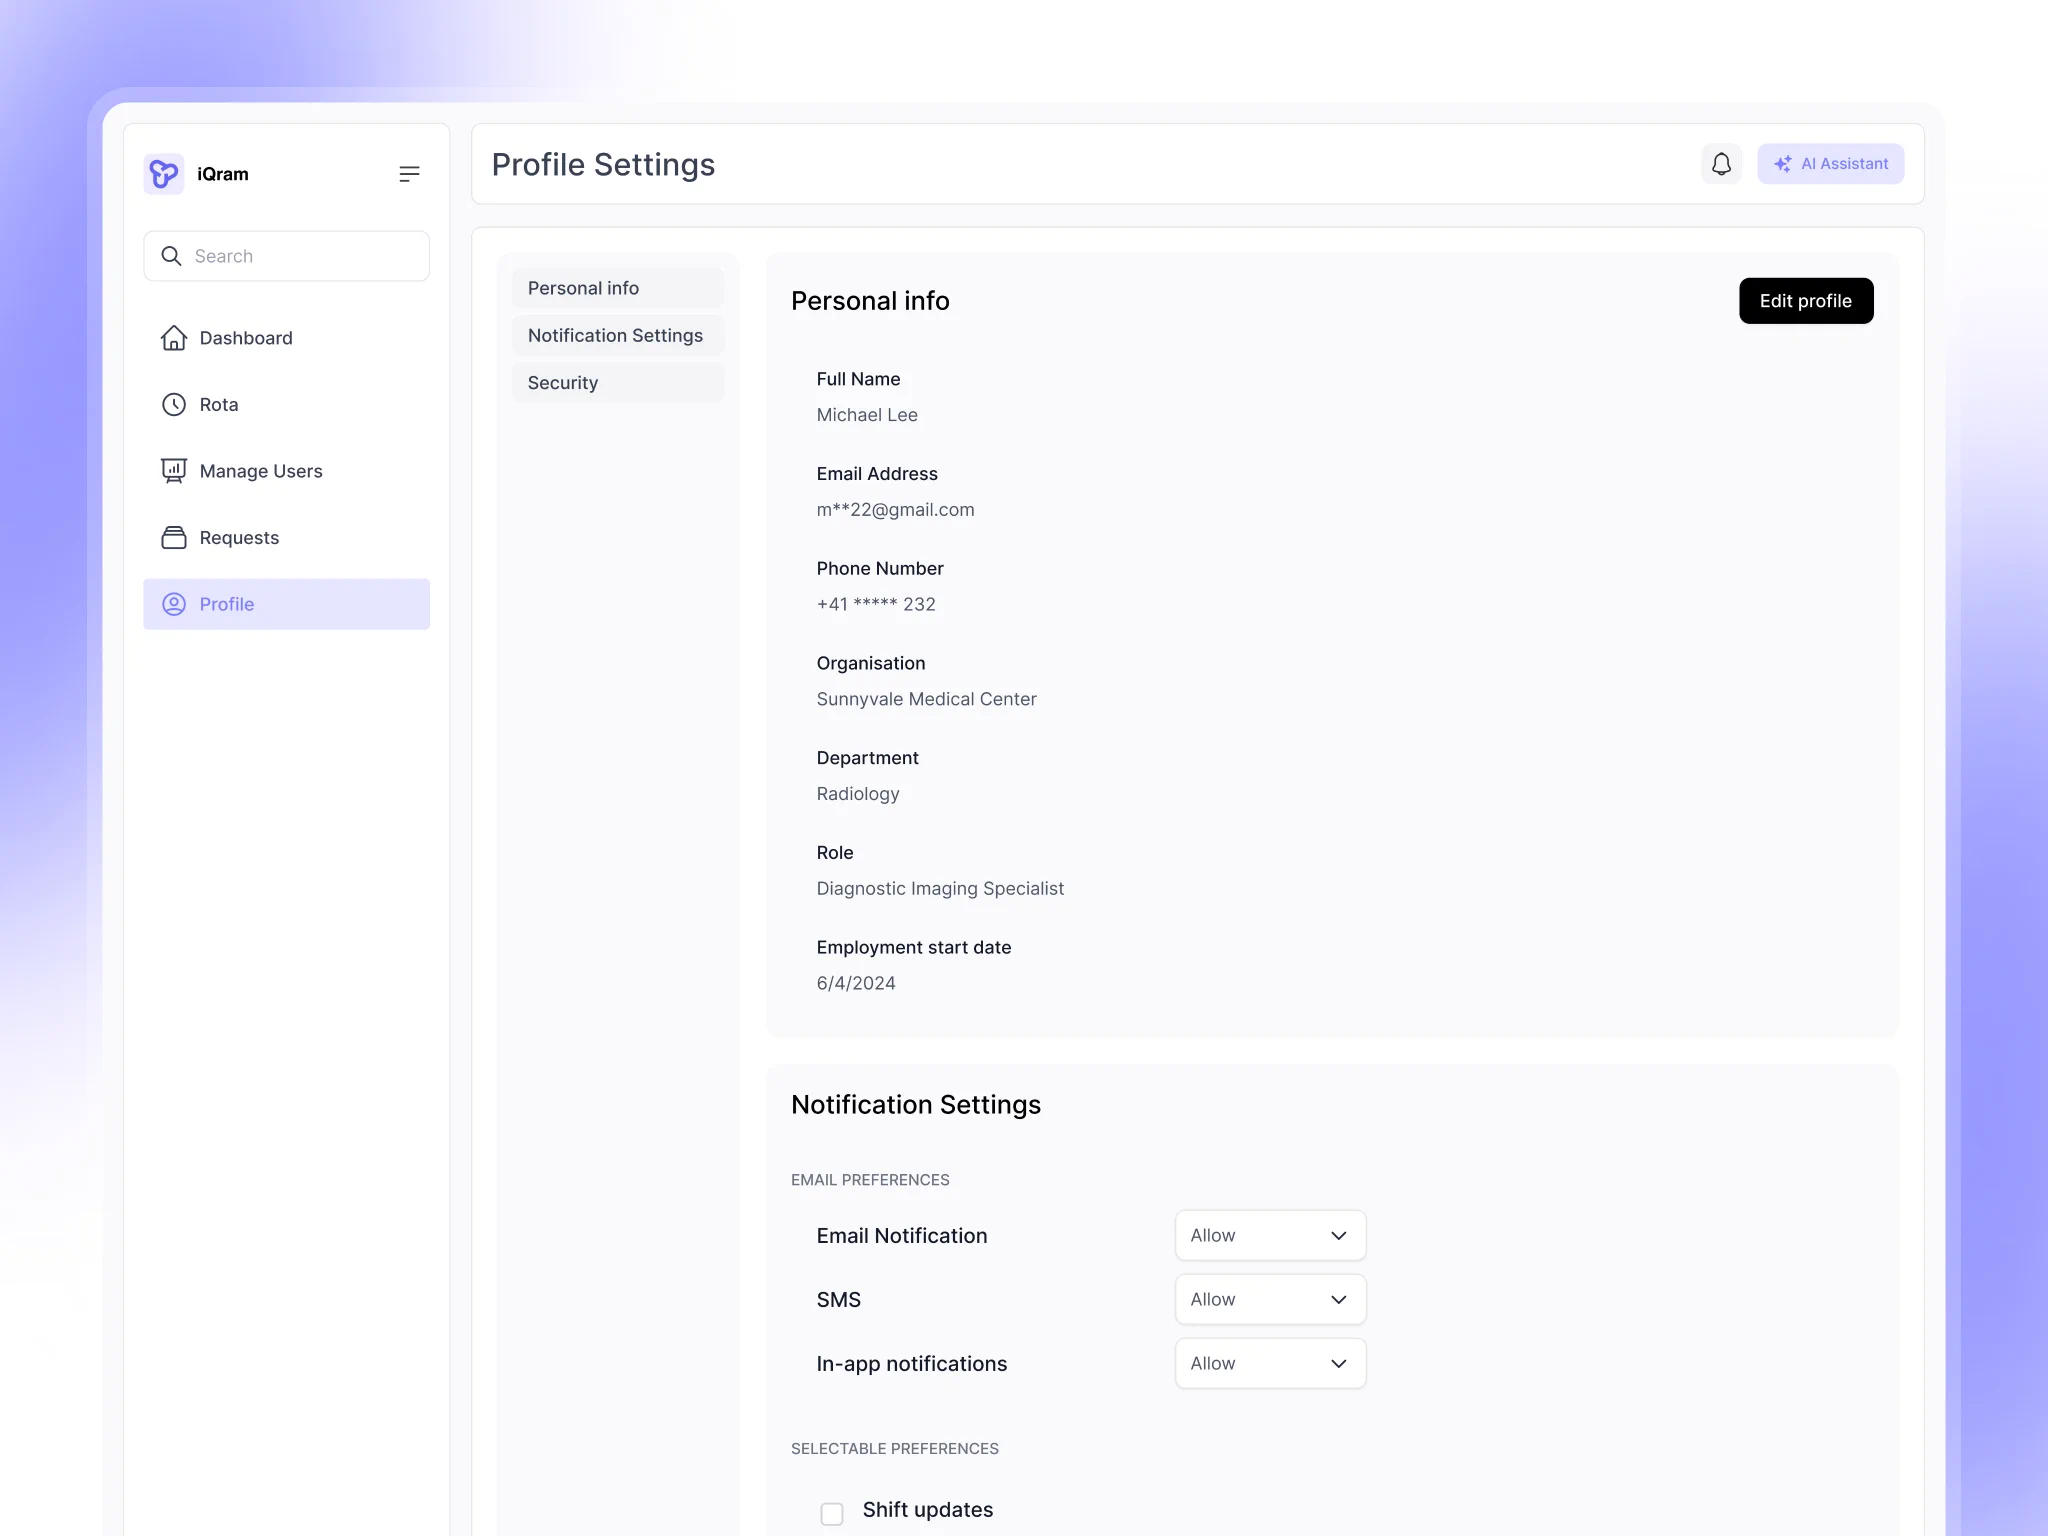Click the Manage Users presentation icon
Screen dimensions: 2048x1536
pos(174,471)
